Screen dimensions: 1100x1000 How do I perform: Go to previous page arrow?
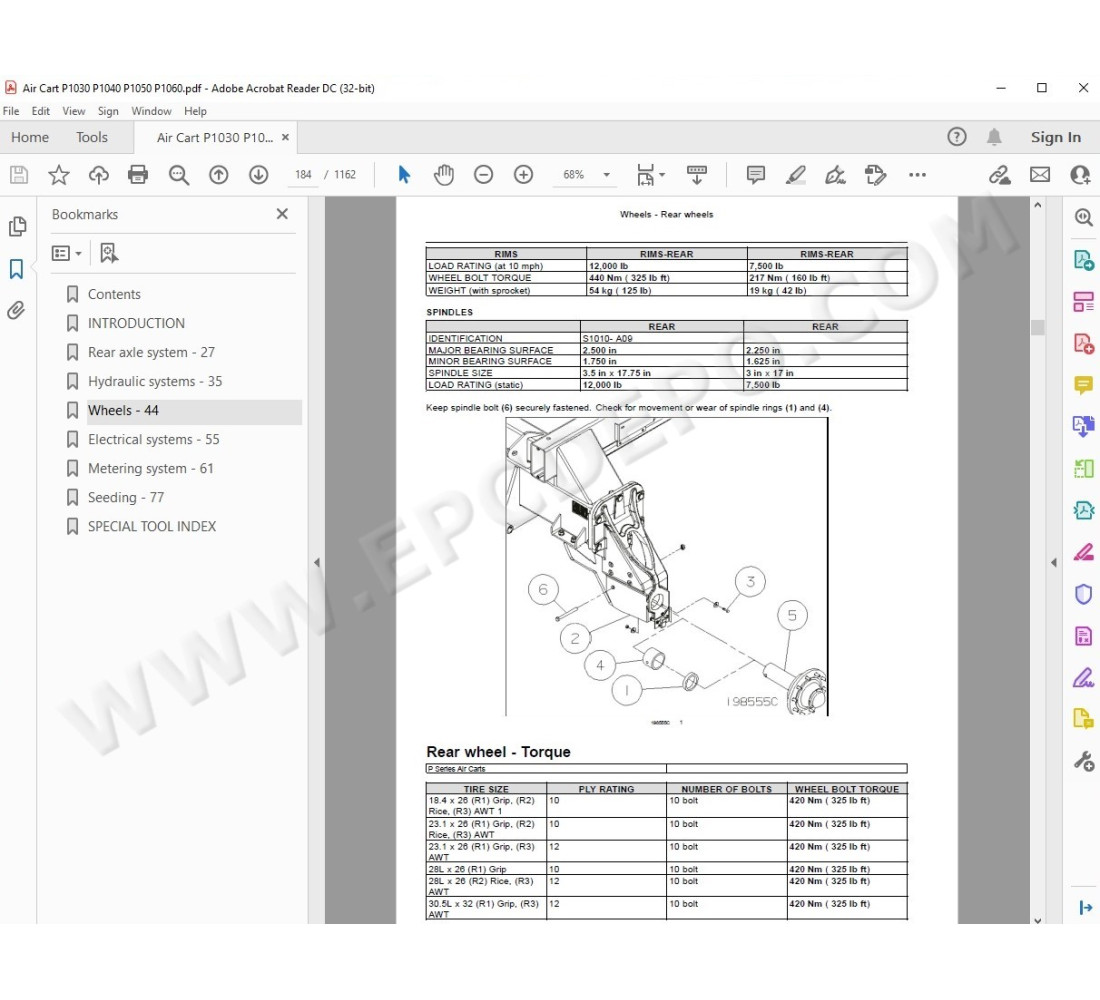(219, 175)
